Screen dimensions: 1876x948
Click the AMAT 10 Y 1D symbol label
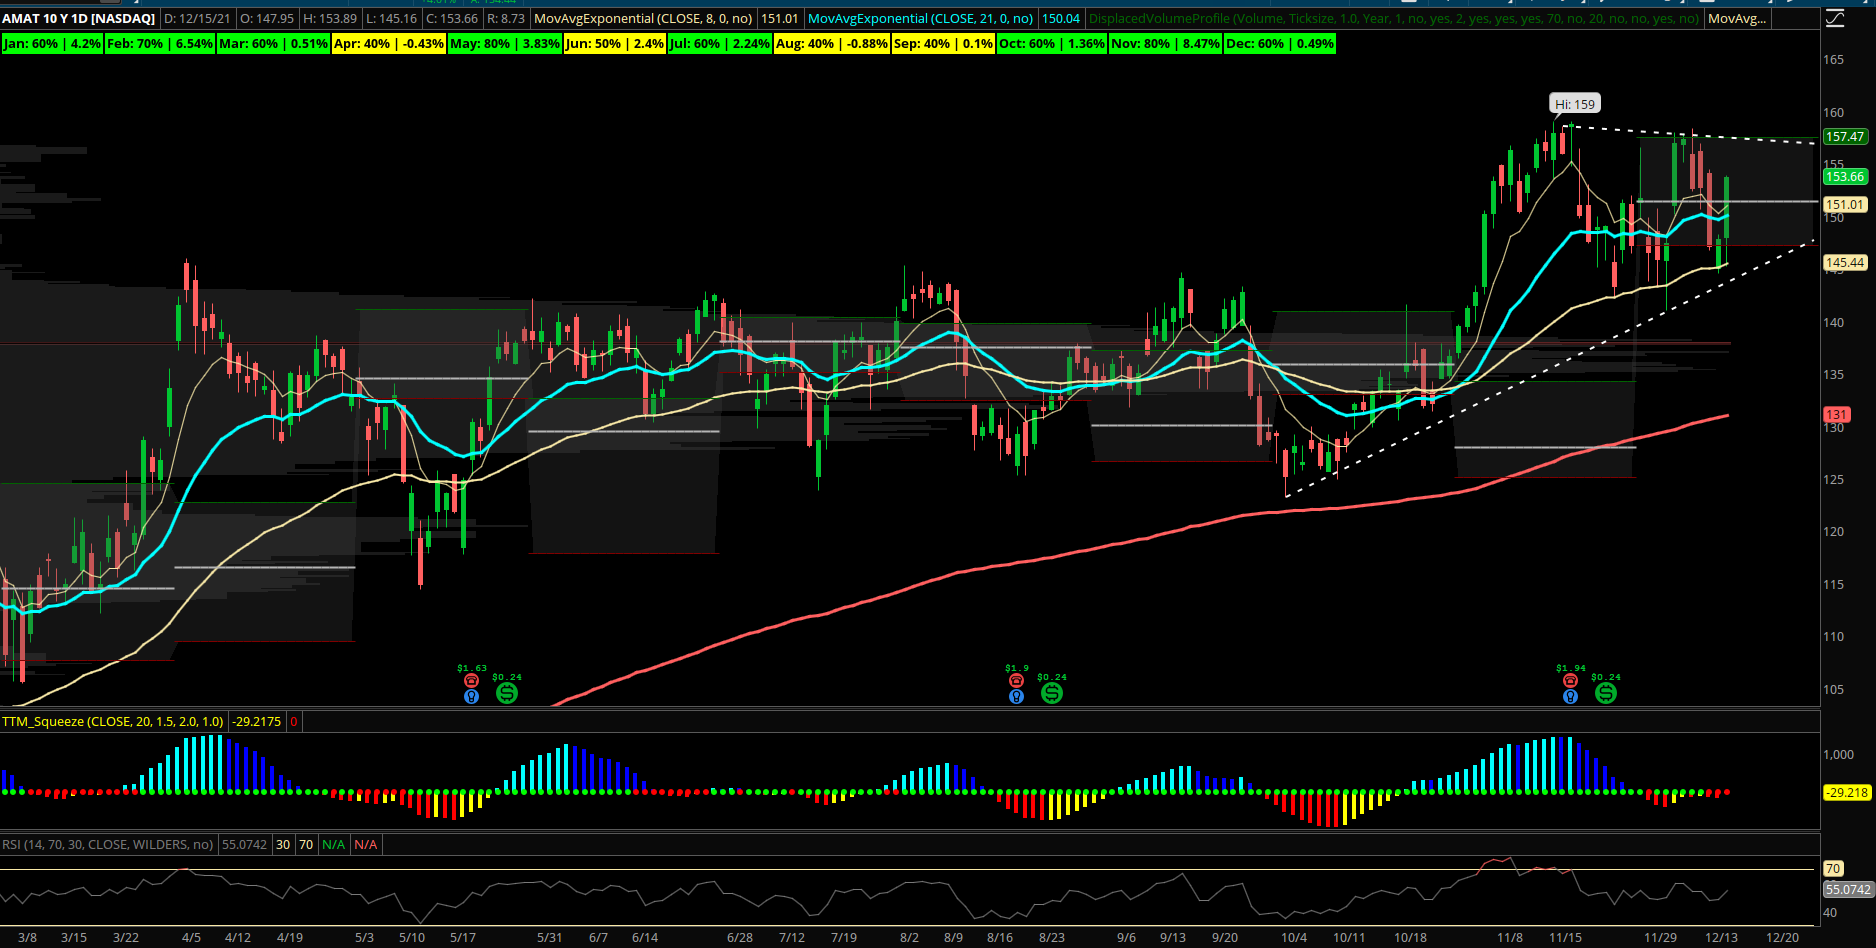pyautogui.click(x=79, y=18)
